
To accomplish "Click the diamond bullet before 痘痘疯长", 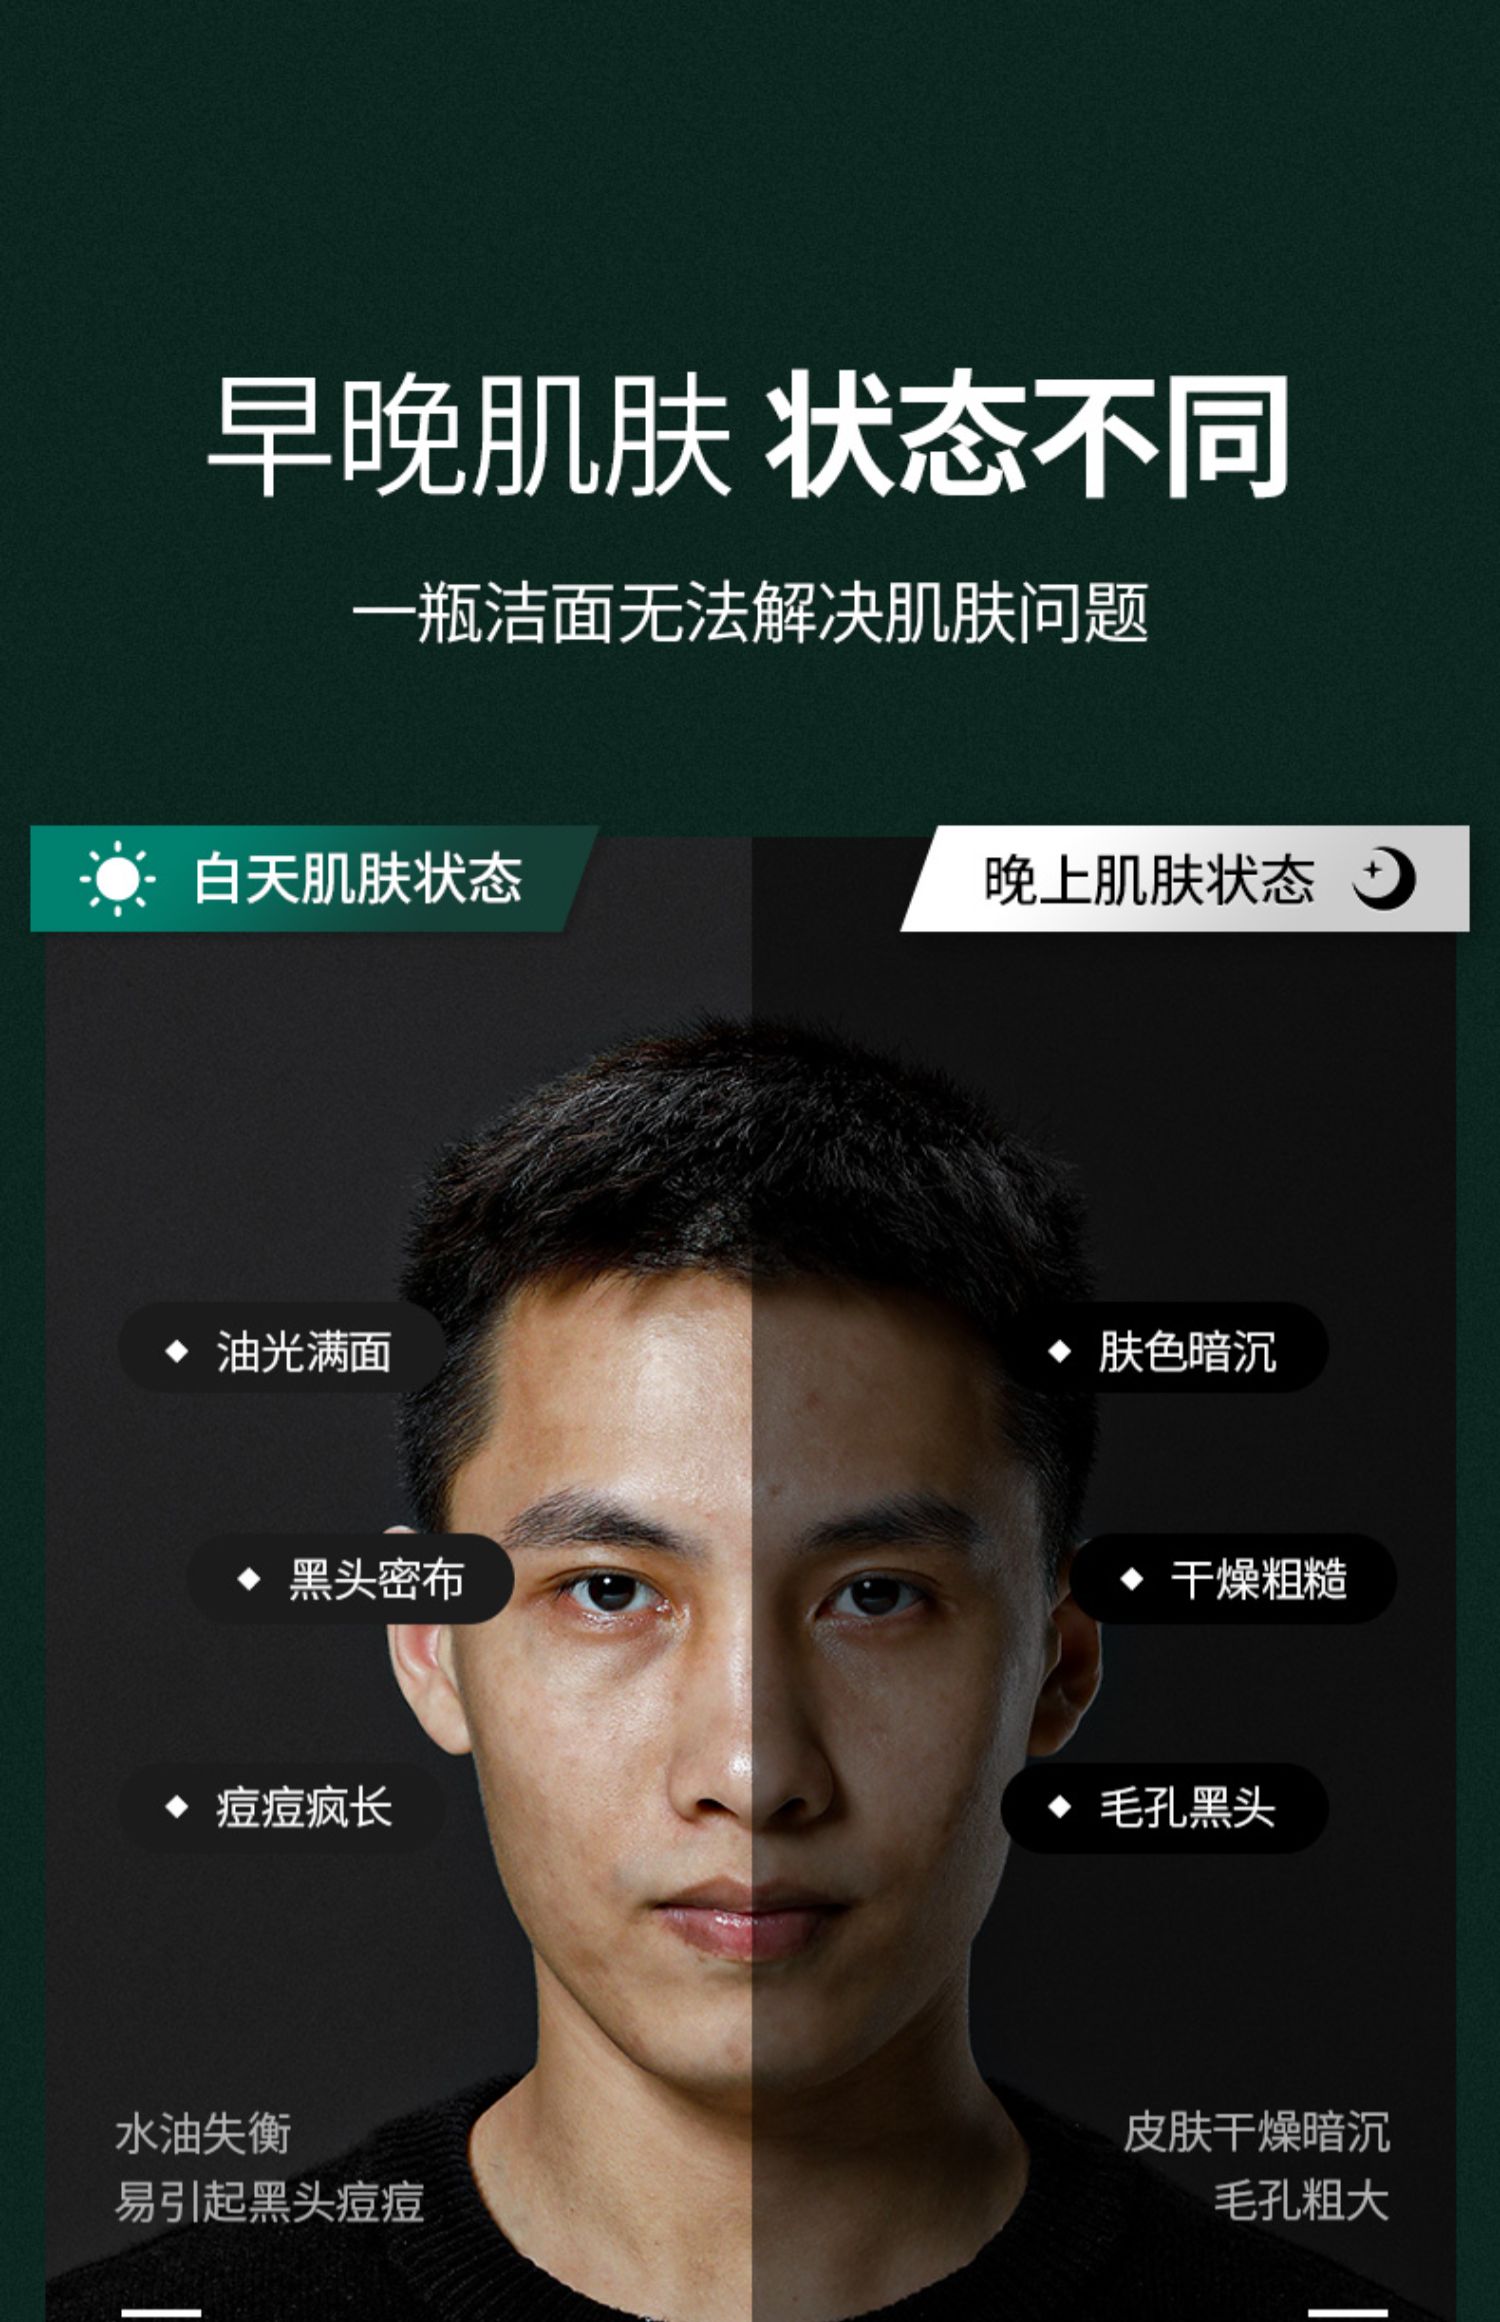I will (177, 1807).
